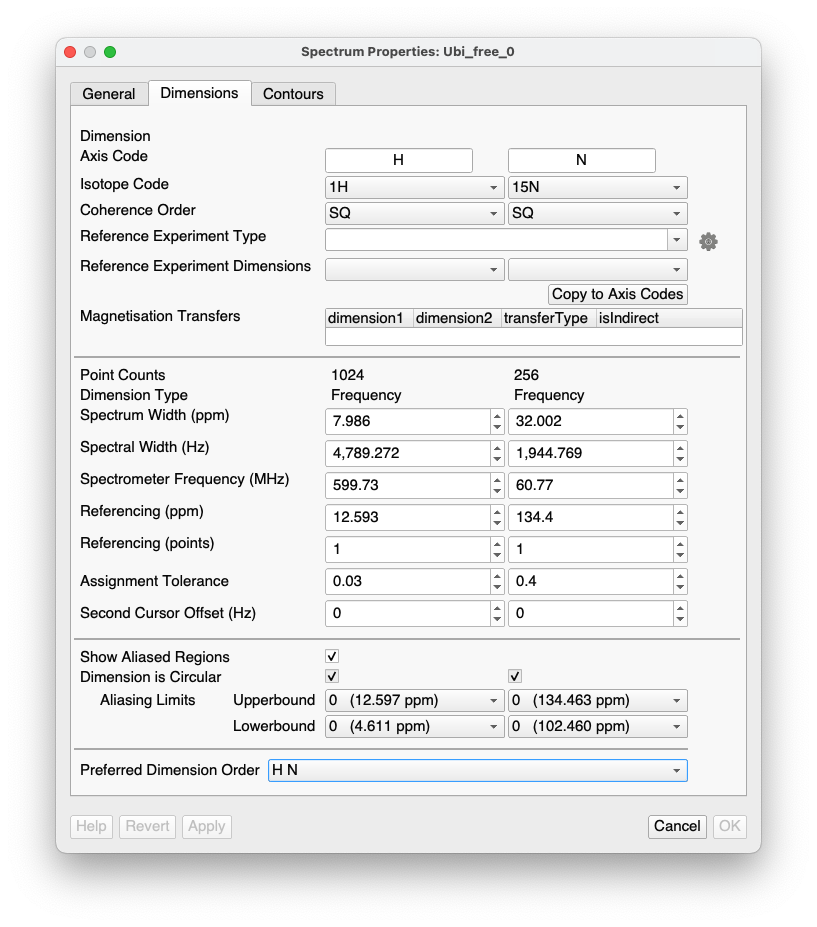Click the gear icon beside Reference Experiment Type
This screenshot has height=927, width=817.
pyautogui.click(x=708, y=241)
